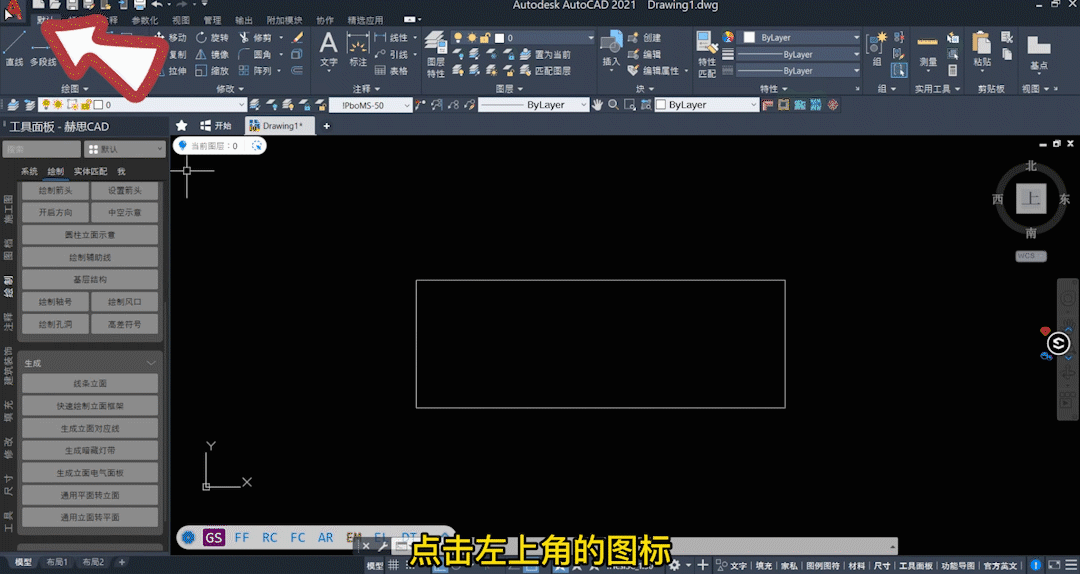
Task: Toggle 文字 option in status bar
Action: pyautogui.click(x=738, y=566)
